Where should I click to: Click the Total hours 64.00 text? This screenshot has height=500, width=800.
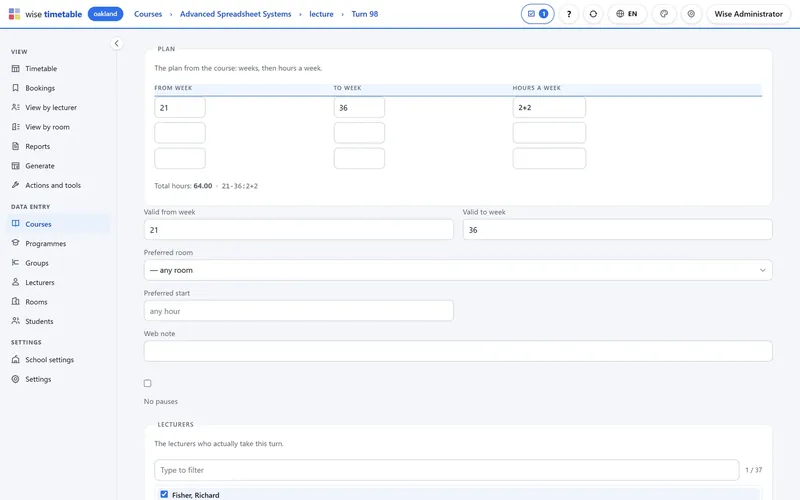point(183,186)
